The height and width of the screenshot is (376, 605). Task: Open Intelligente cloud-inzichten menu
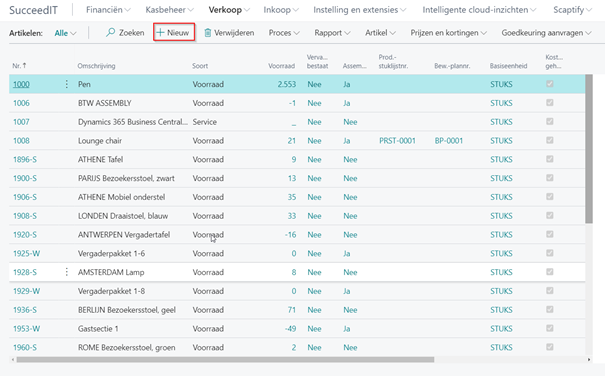click(x=479, y=10)
